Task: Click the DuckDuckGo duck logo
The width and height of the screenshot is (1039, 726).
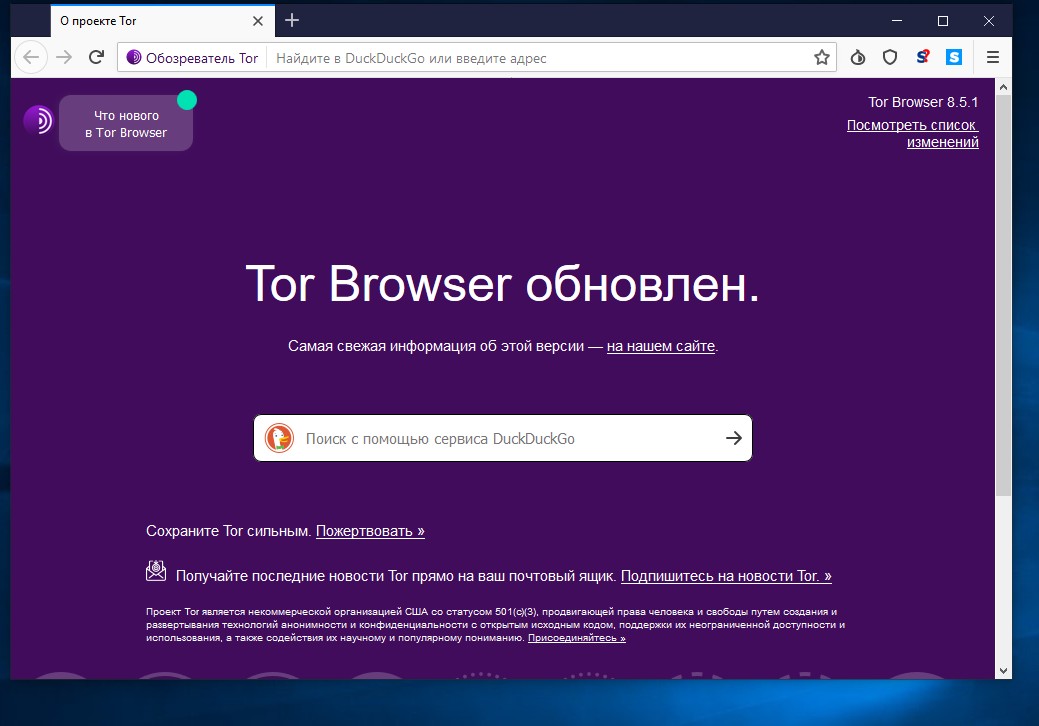Action: 279,439
